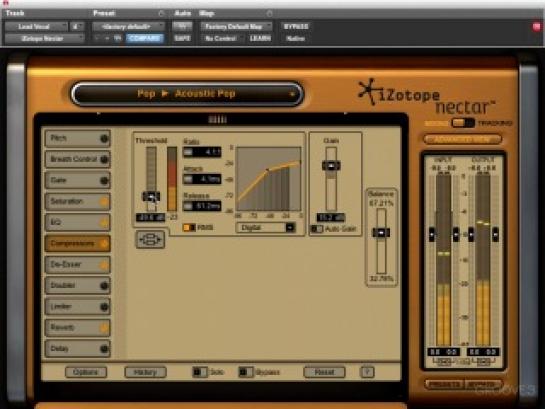This screenshot has width=545, height=409.
Task: Open the History button
Action: (145, 372)
